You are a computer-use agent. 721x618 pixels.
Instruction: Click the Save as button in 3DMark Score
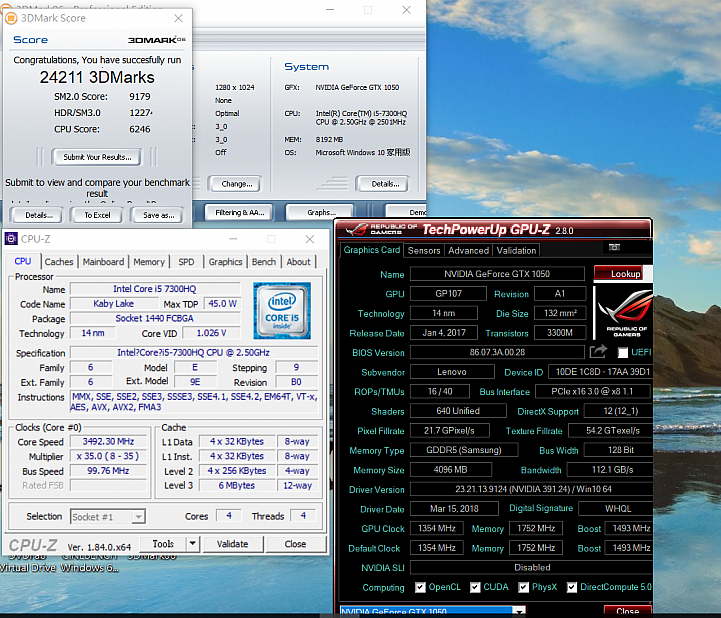coord(159,215)
